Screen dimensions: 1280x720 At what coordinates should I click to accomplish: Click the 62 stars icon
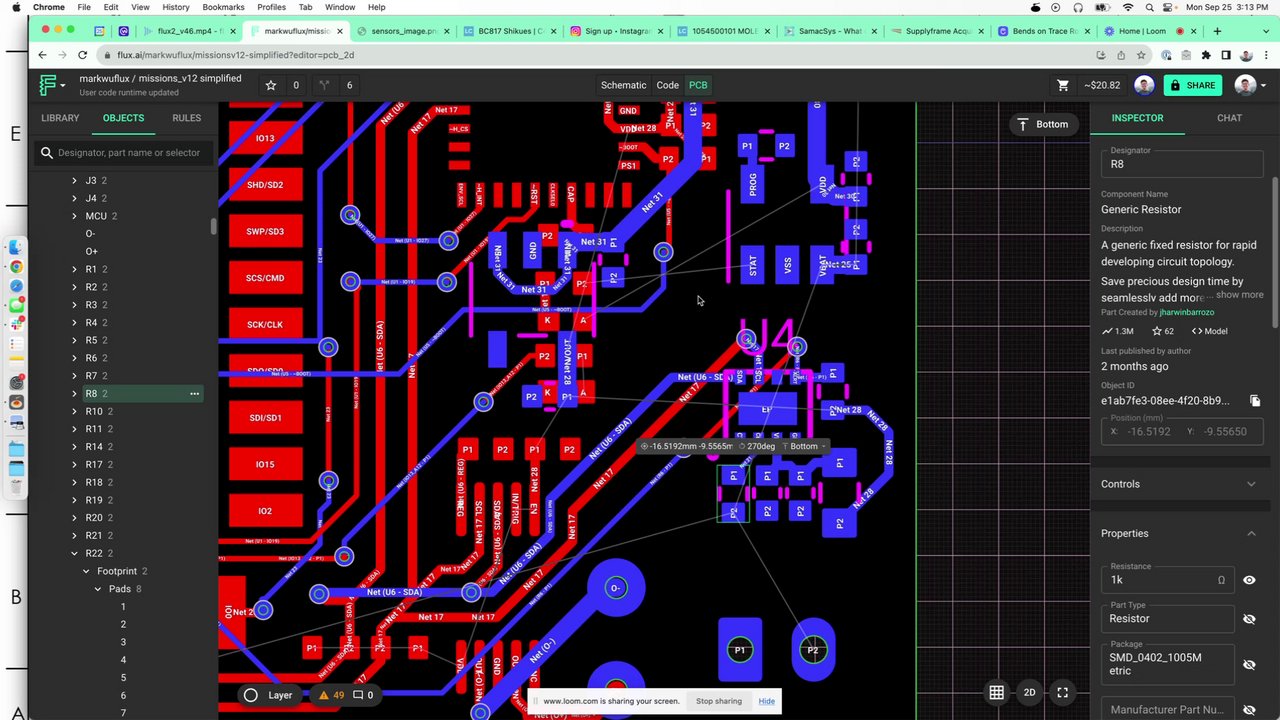coord(1157,331)
